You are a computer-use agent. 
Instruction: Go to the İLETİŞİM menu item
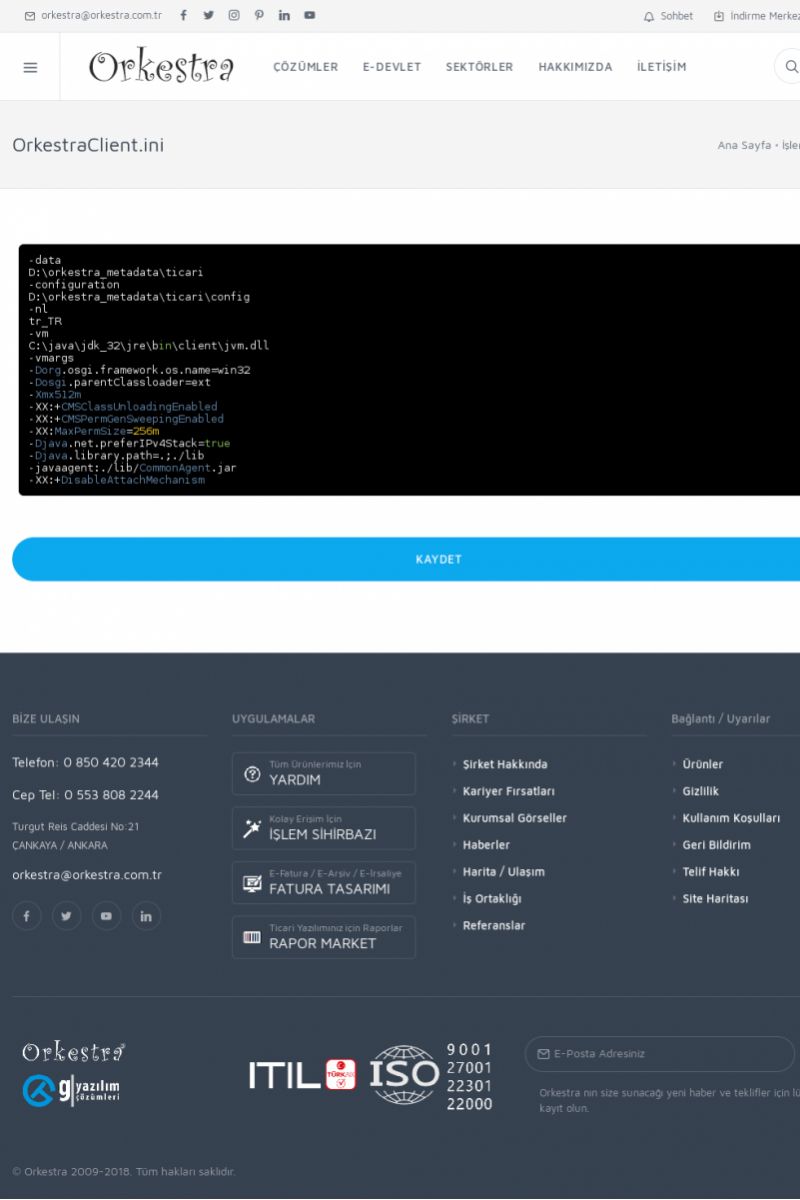tap(661, 67)
